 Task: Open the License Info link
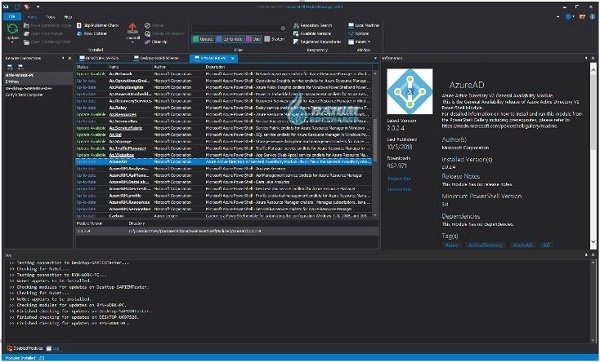[400, 189]
